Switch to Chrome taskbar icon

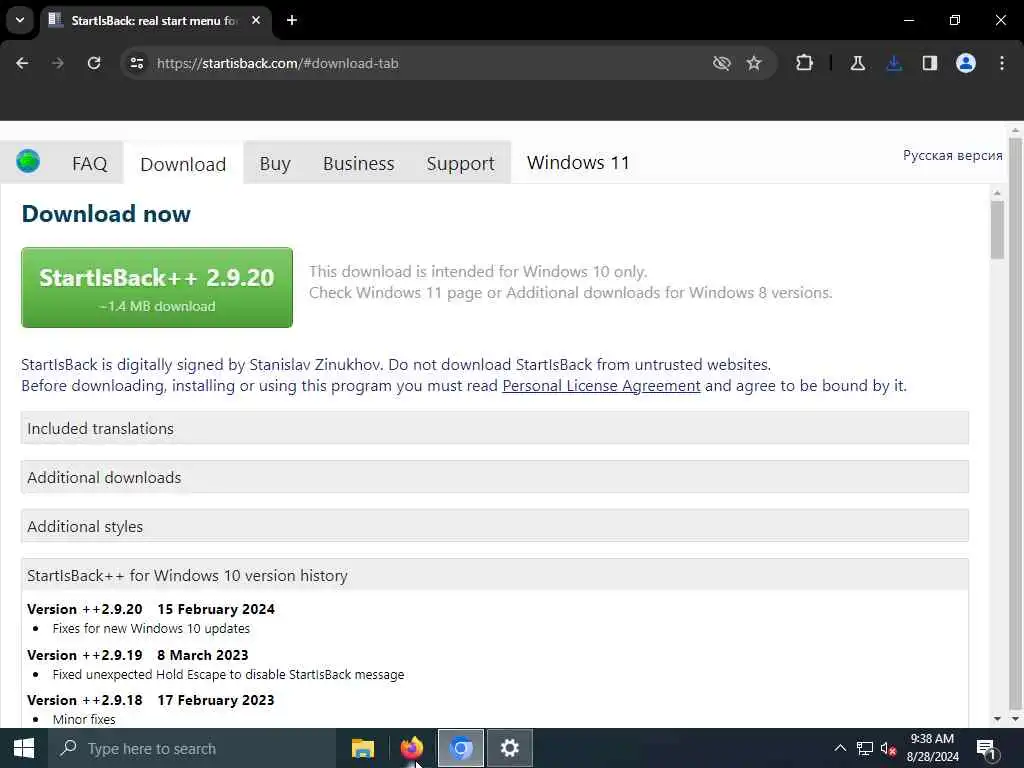coord(461,748)
